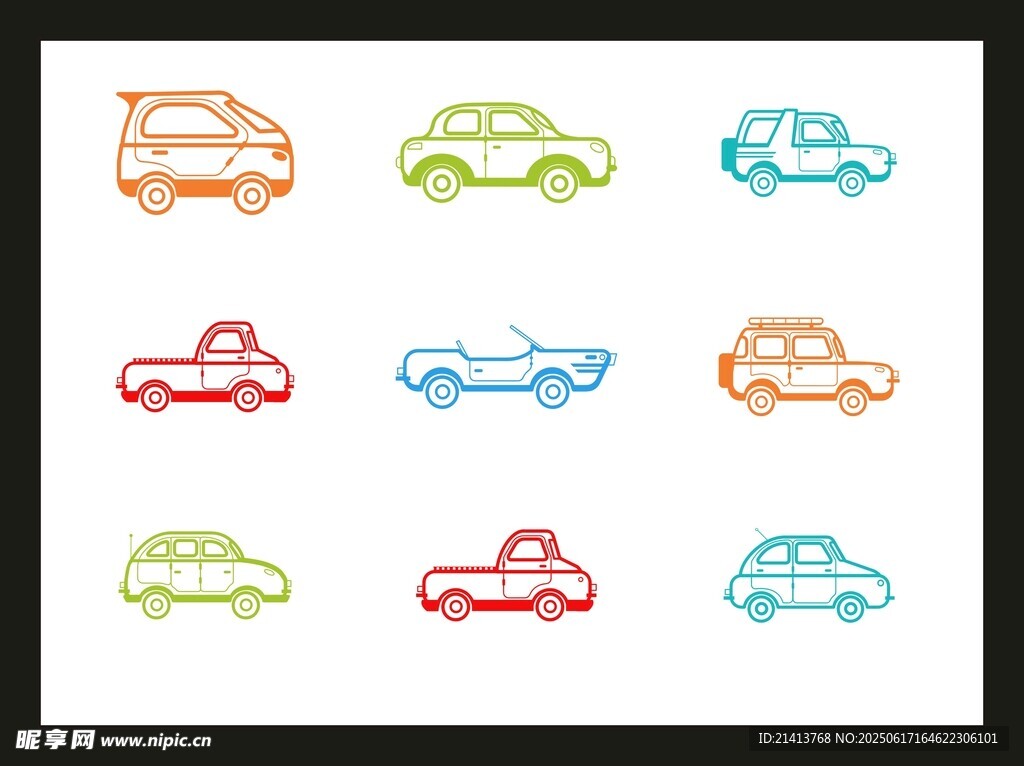Screen dimensions: 1024x766
Task: Select the red pickup truck in middle row
Action: coord(206,367)
